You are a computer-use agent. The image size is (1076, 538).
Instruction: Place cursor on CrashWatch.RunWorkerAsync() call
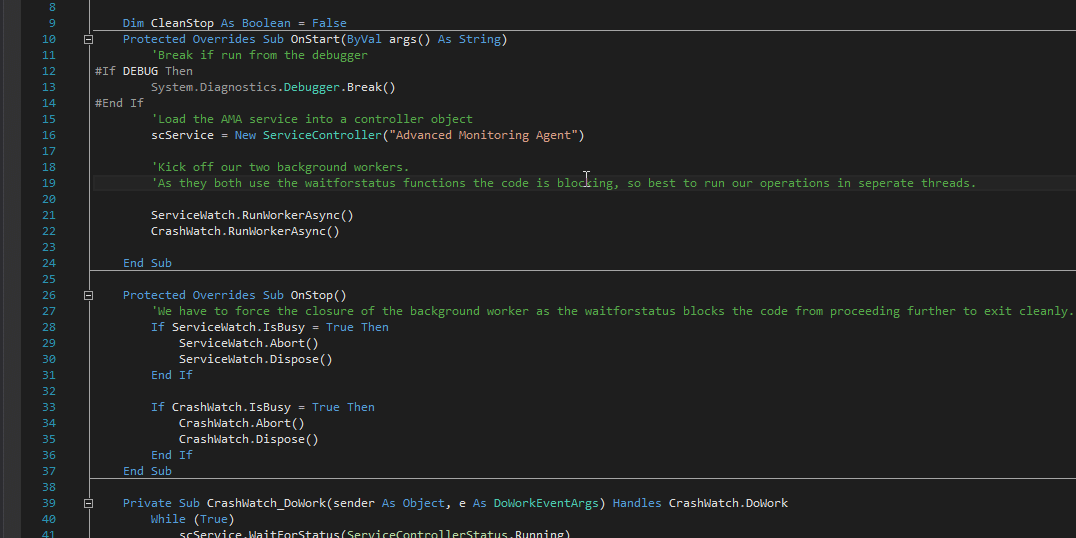245,231
